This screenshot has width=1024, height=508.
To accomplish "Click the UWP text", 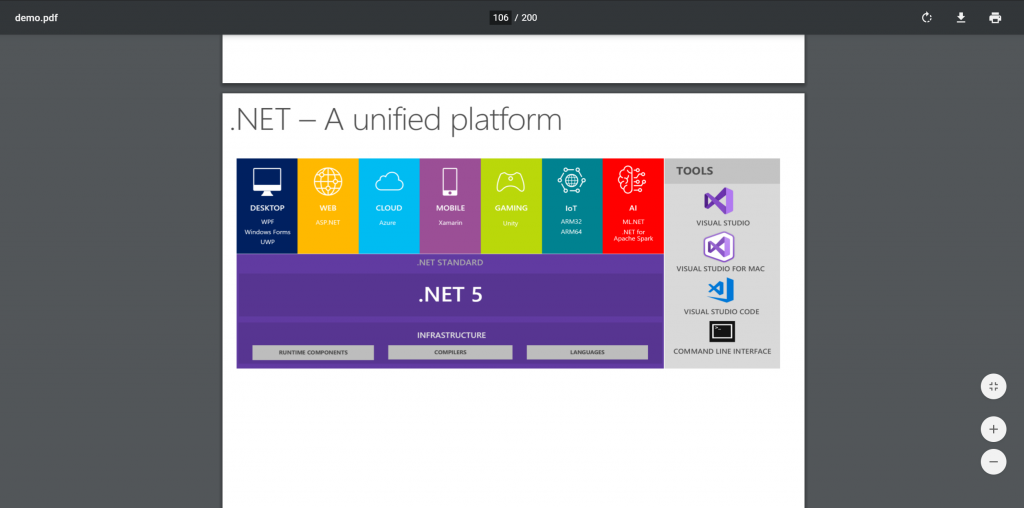I will pos(267,242).
